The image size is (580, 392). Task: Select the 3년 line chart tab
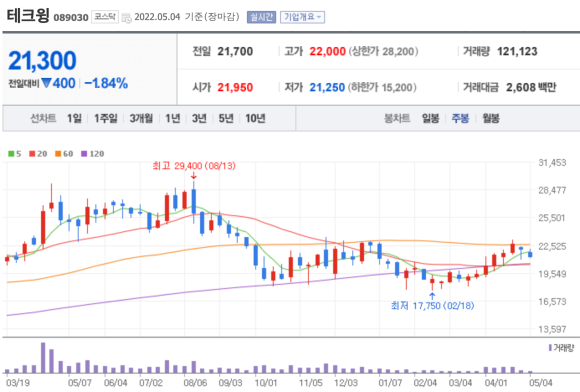(199, 118)
